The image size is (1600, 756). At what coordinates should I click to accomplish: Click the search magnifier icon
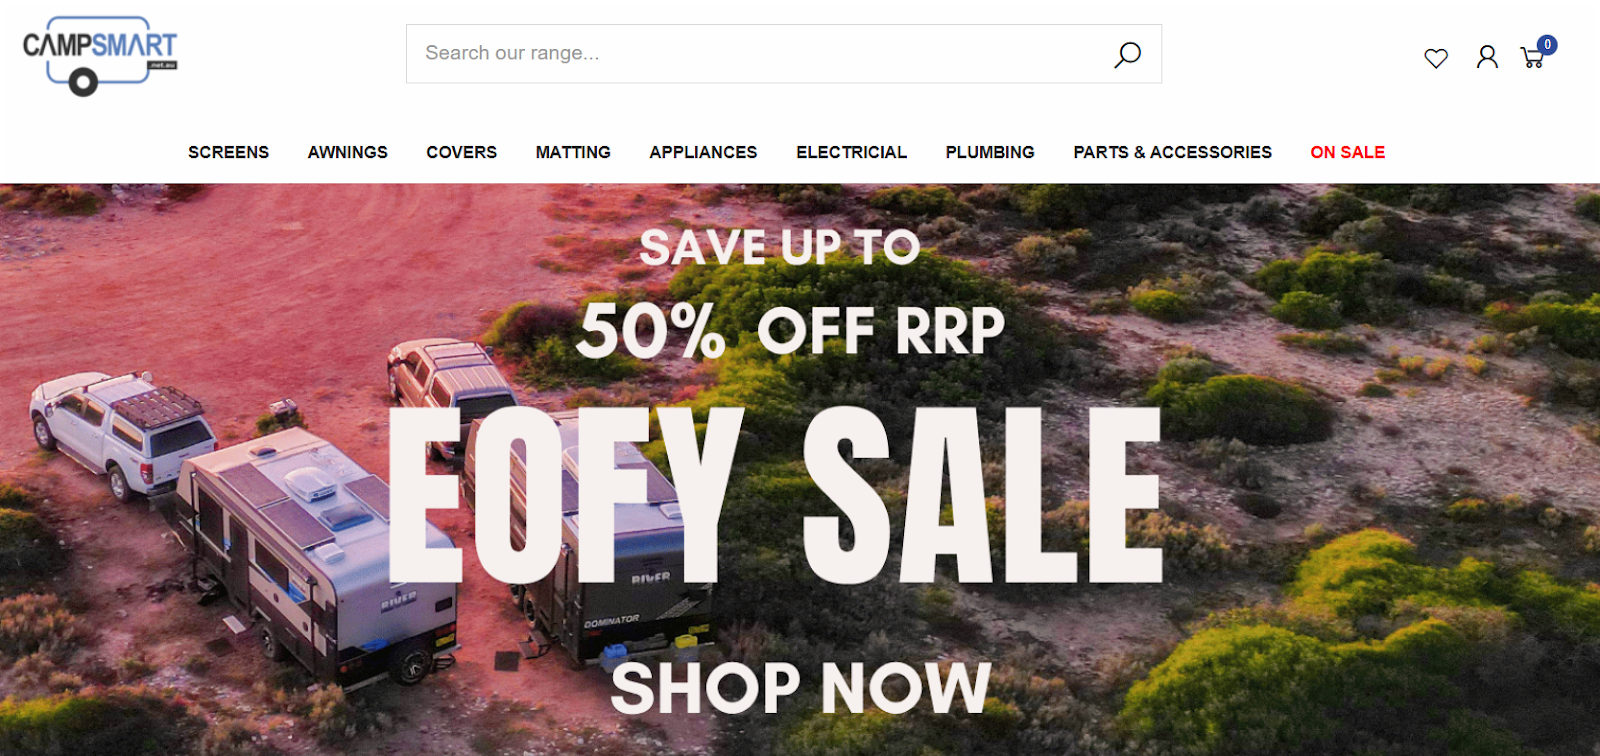(x=1127, y=54)
